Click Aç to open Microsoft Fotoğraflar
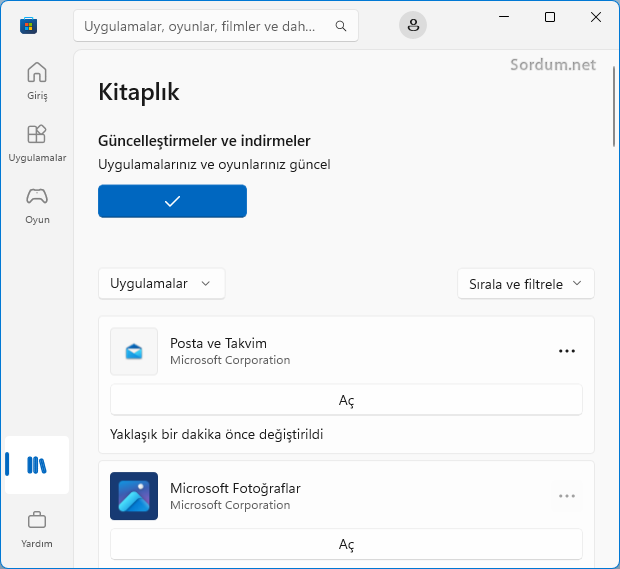The image size is (620, 569). pyautogui.click(x=346, y=544)
